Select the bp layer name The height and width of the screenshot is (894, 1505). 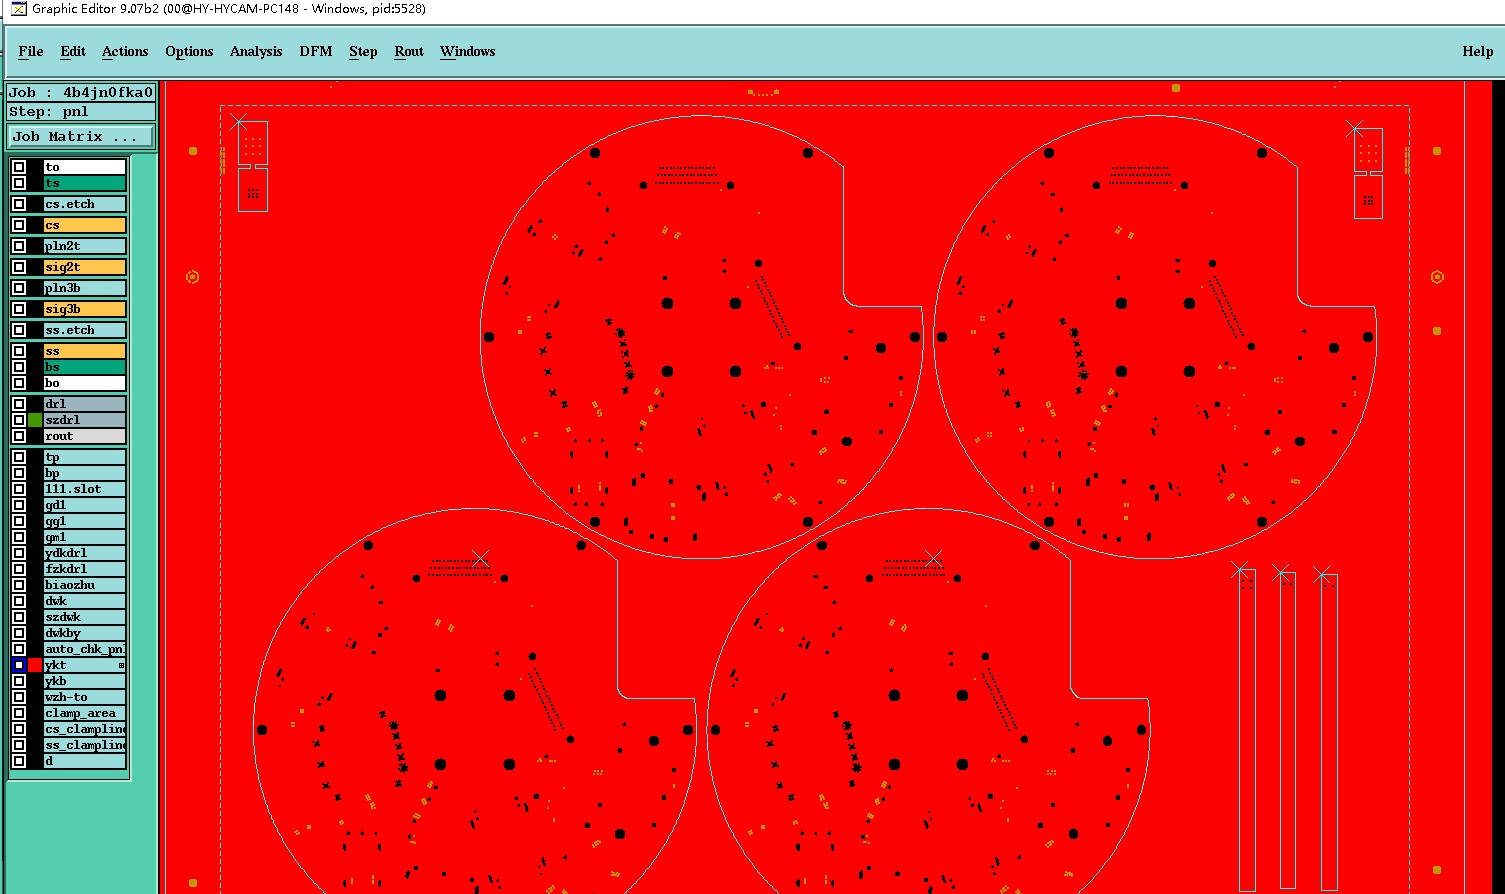85,473
